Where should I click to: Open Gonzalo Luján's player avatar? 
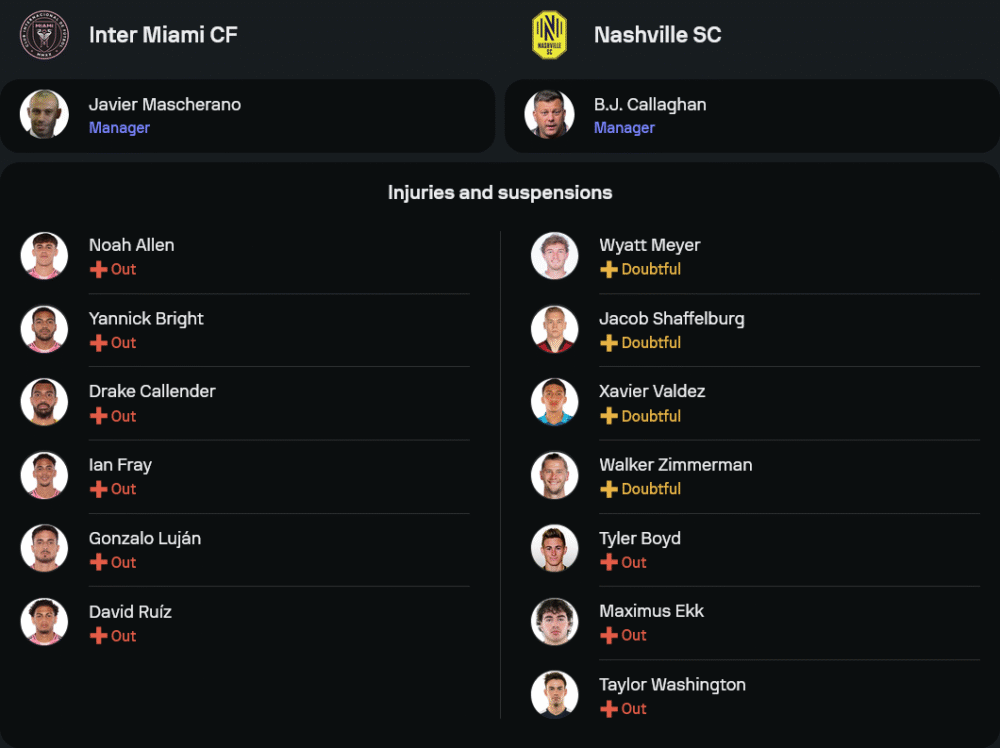coord(44,548)
